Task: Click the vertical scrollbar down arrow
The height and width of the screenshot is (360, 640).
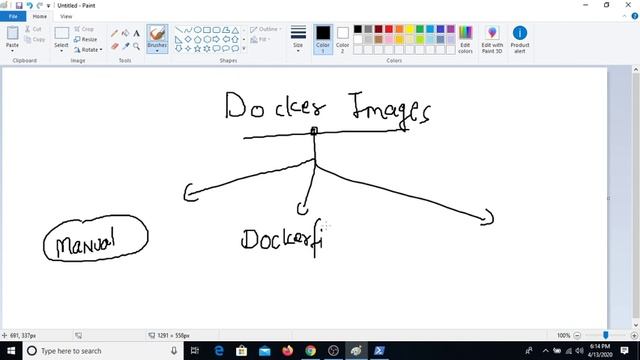Action: pos(636,325)
